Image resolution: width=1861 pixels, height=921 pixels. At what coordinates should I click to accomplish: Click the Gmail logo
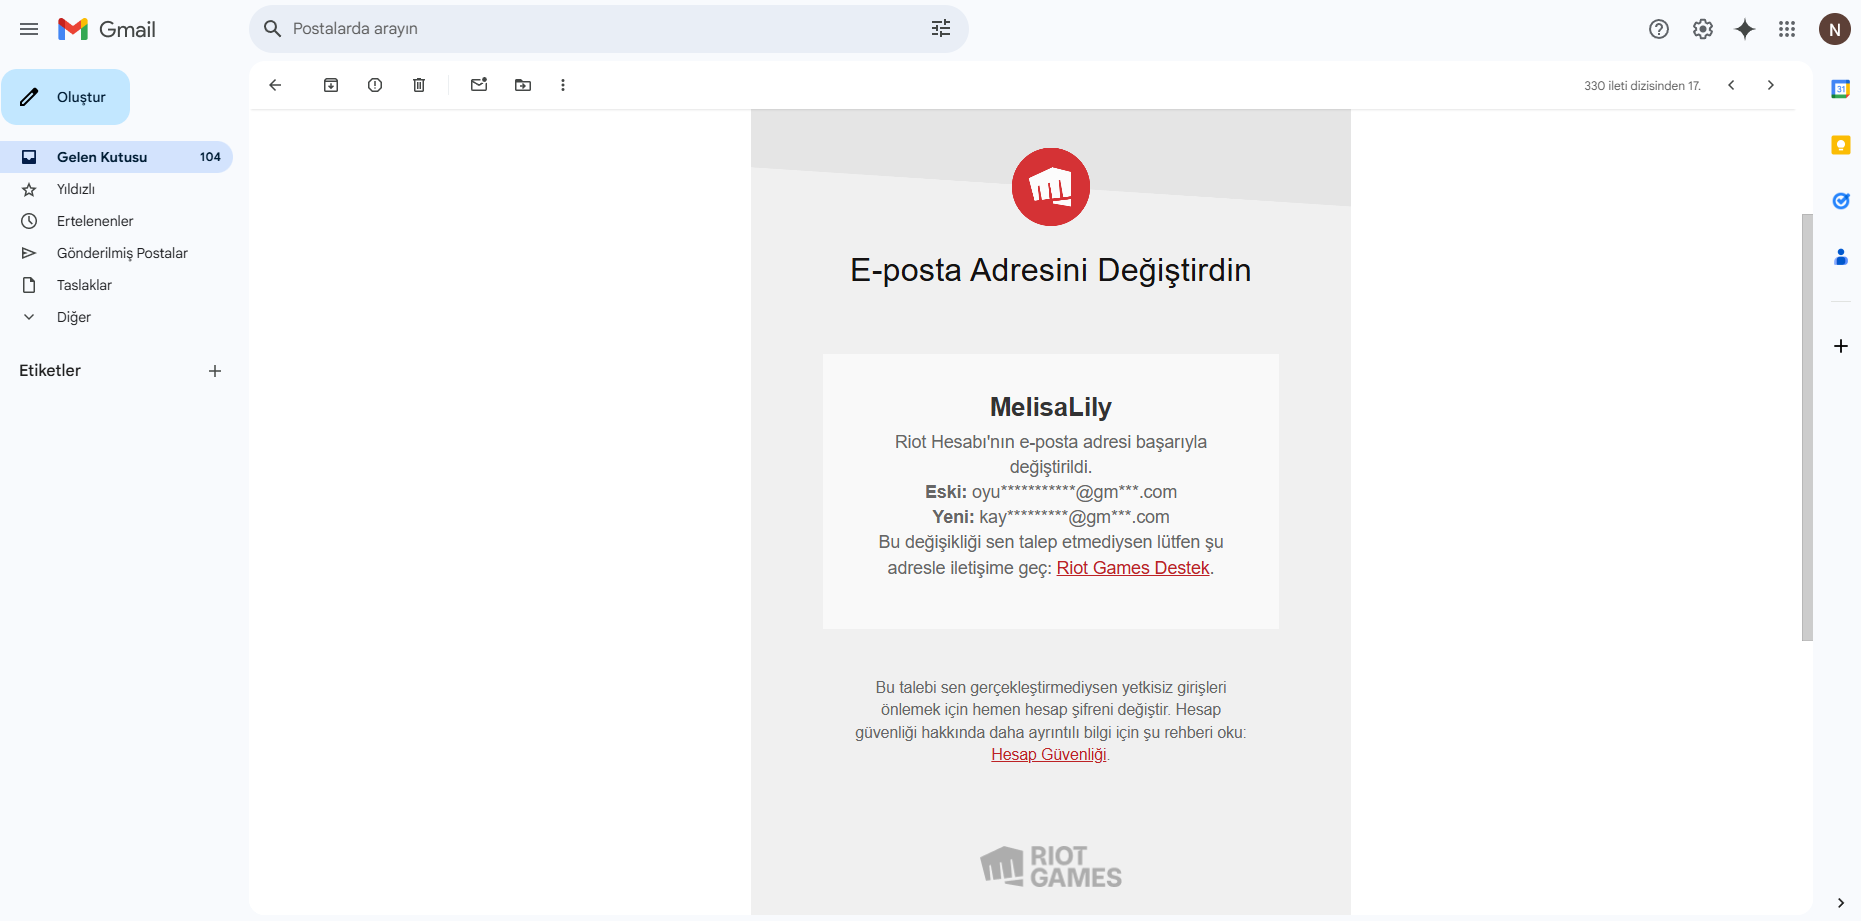(107, 29)
